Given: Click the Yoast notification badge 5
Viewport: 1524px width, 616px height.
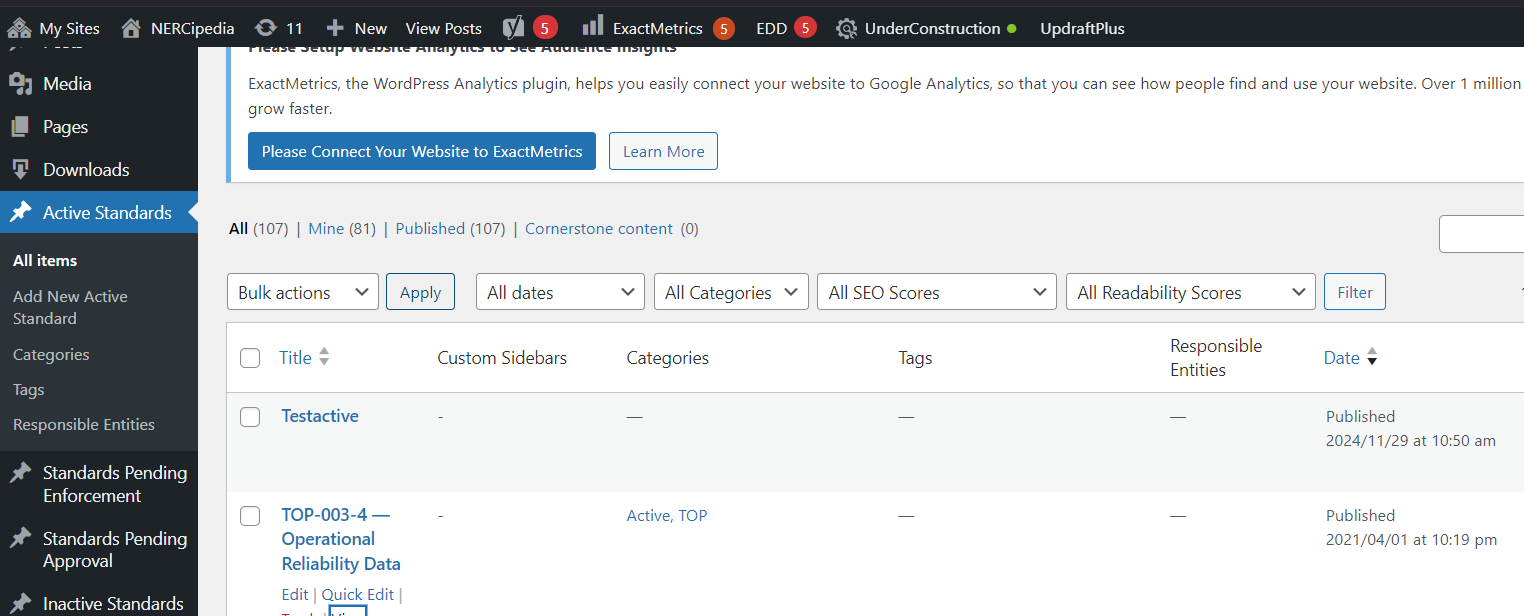Looking at the screenshot, I should pos(545,28).
